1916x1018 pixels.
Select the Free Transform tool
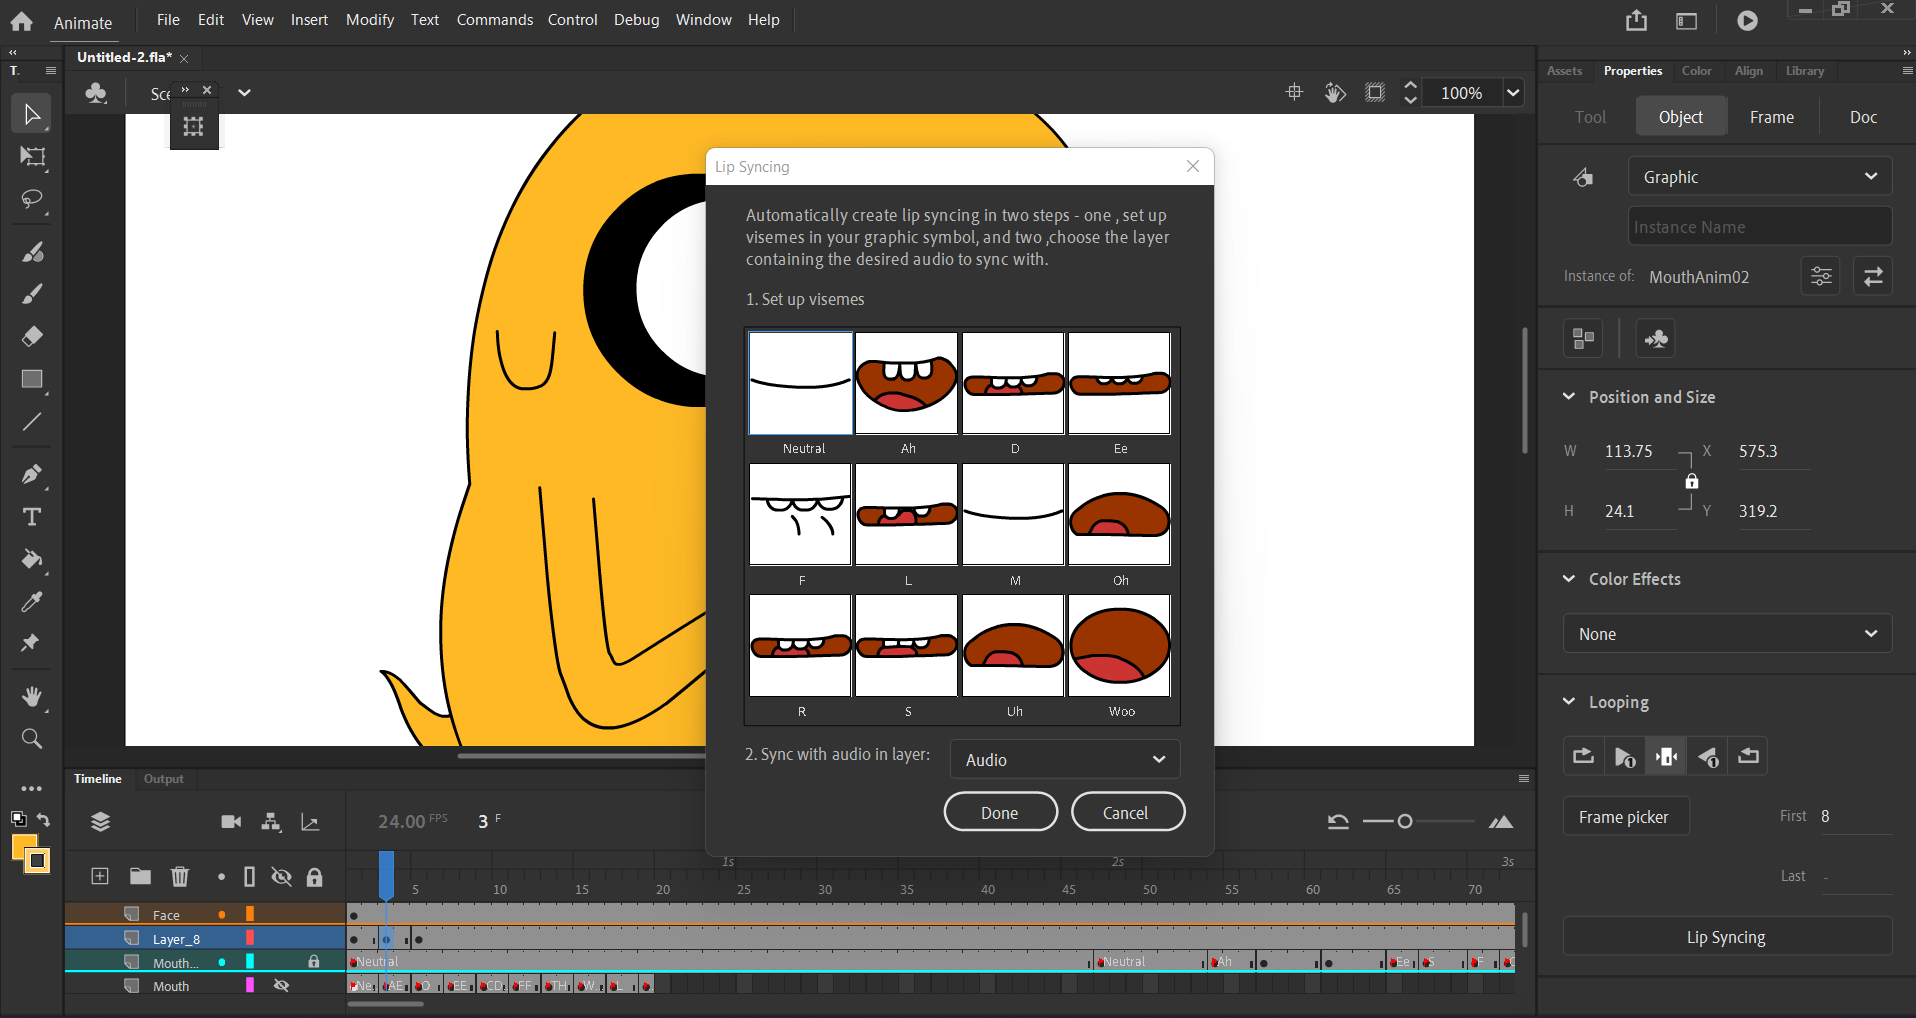[32, 157]
